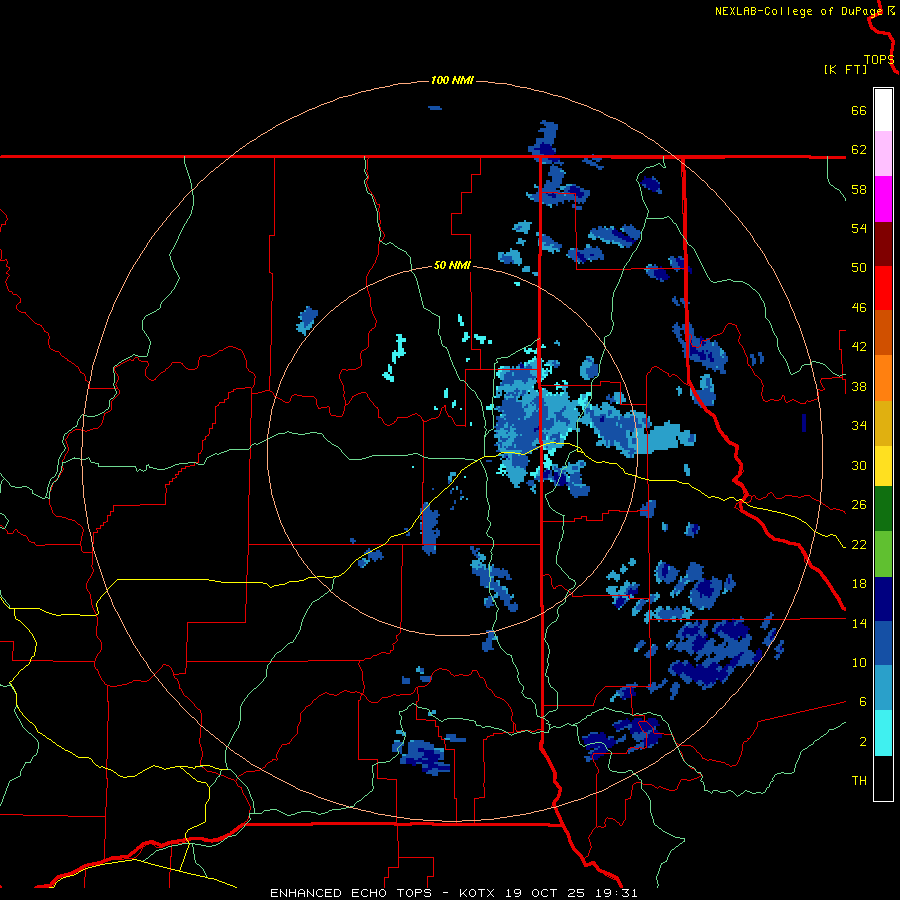Image resolution: width=900 pixels, height=900 pixels.
Task: Click the '10' legend label
Action: (x=859, y=662)
